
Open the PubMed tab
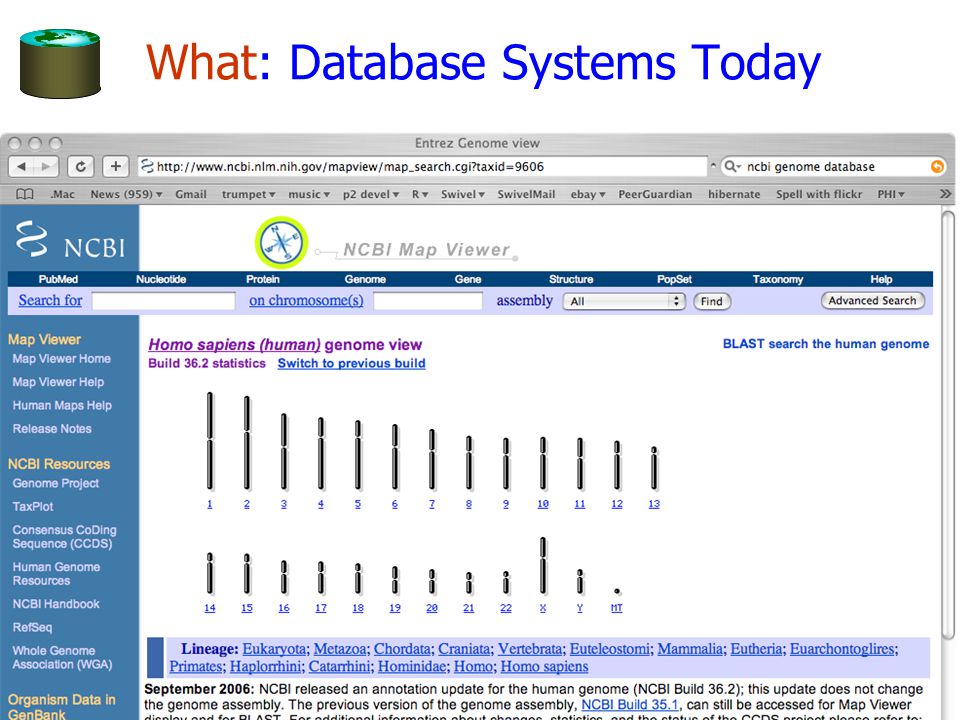[x=58, y=279]
